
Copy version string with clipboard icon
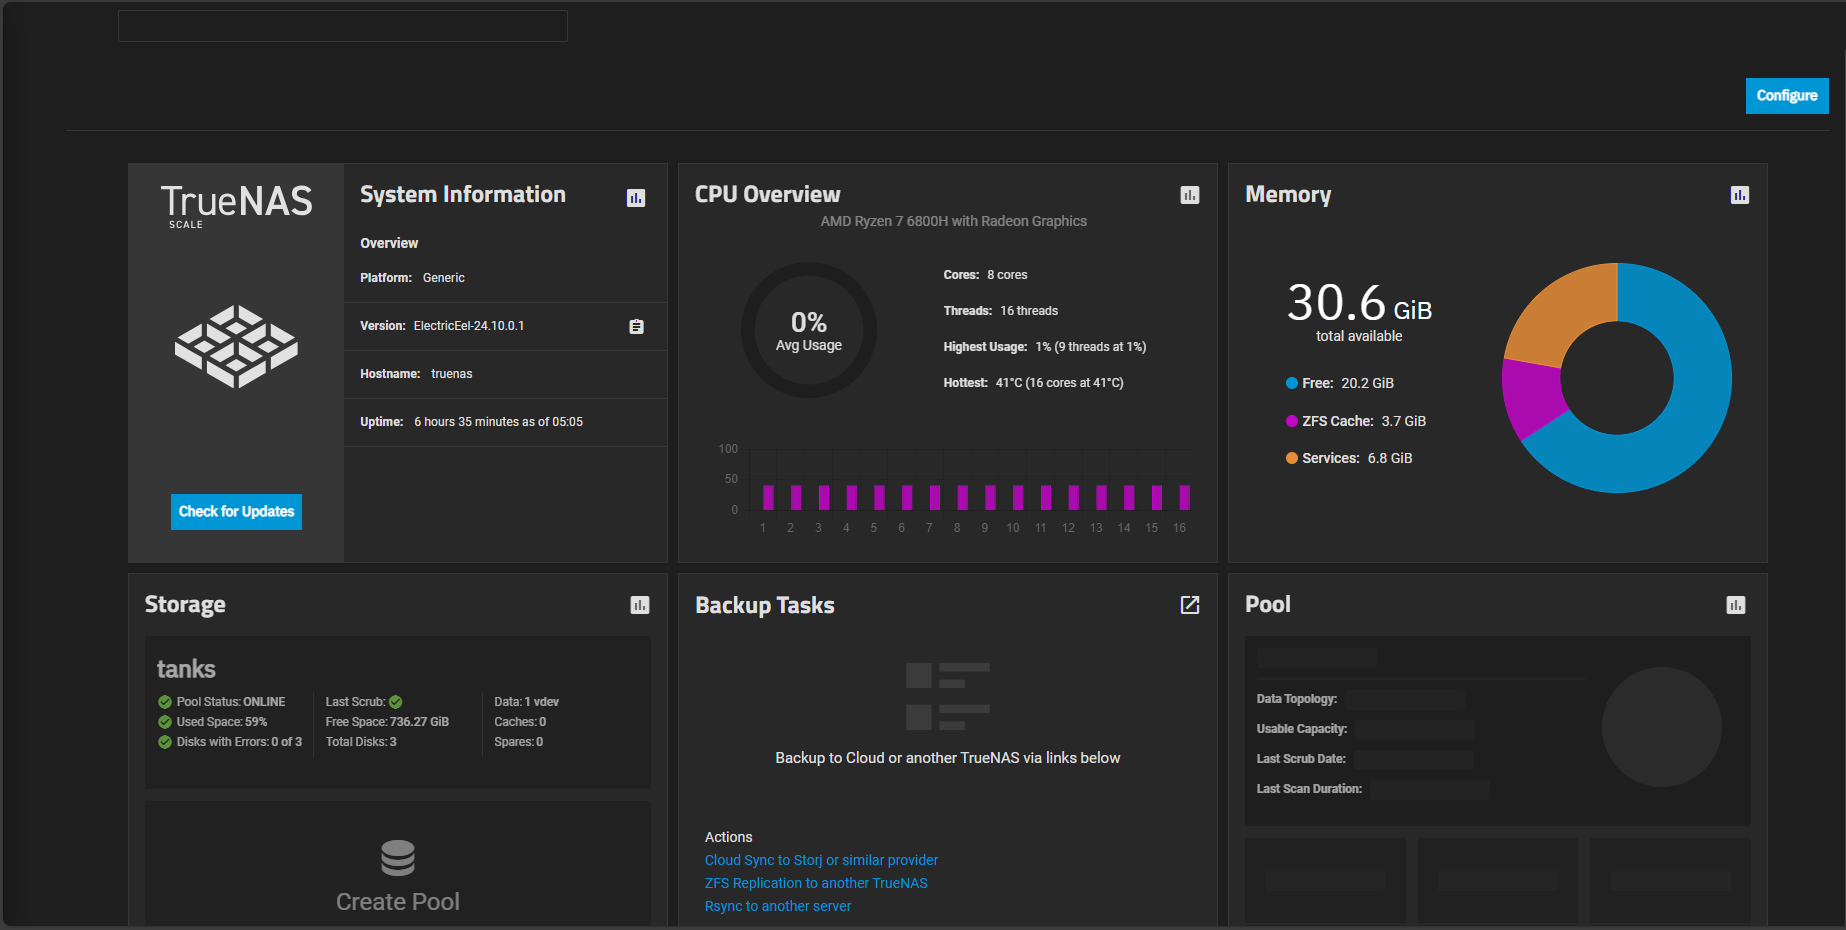[636, 327]
